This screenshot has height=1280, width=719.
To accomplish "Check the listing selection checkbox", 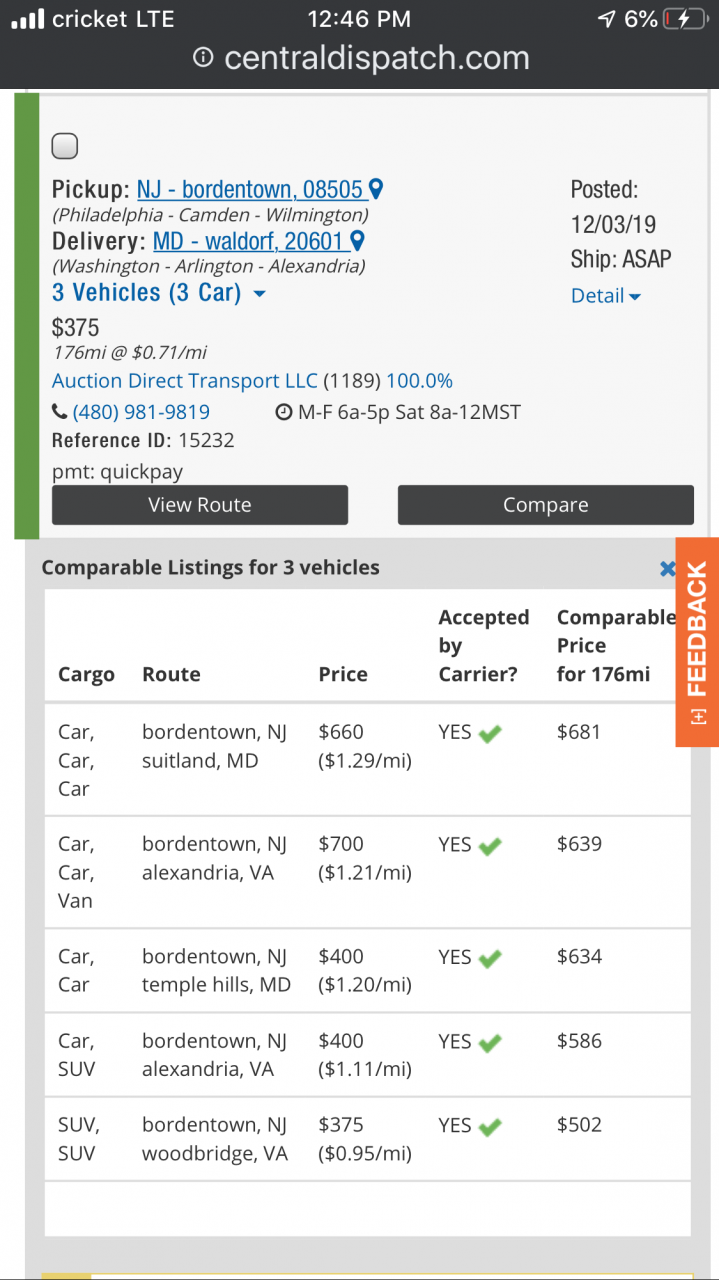I will point(65,146).
